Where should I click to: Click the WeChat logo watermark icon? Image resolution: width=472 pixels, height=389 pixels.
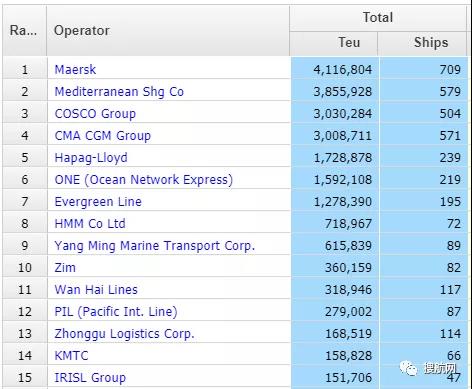409,368
